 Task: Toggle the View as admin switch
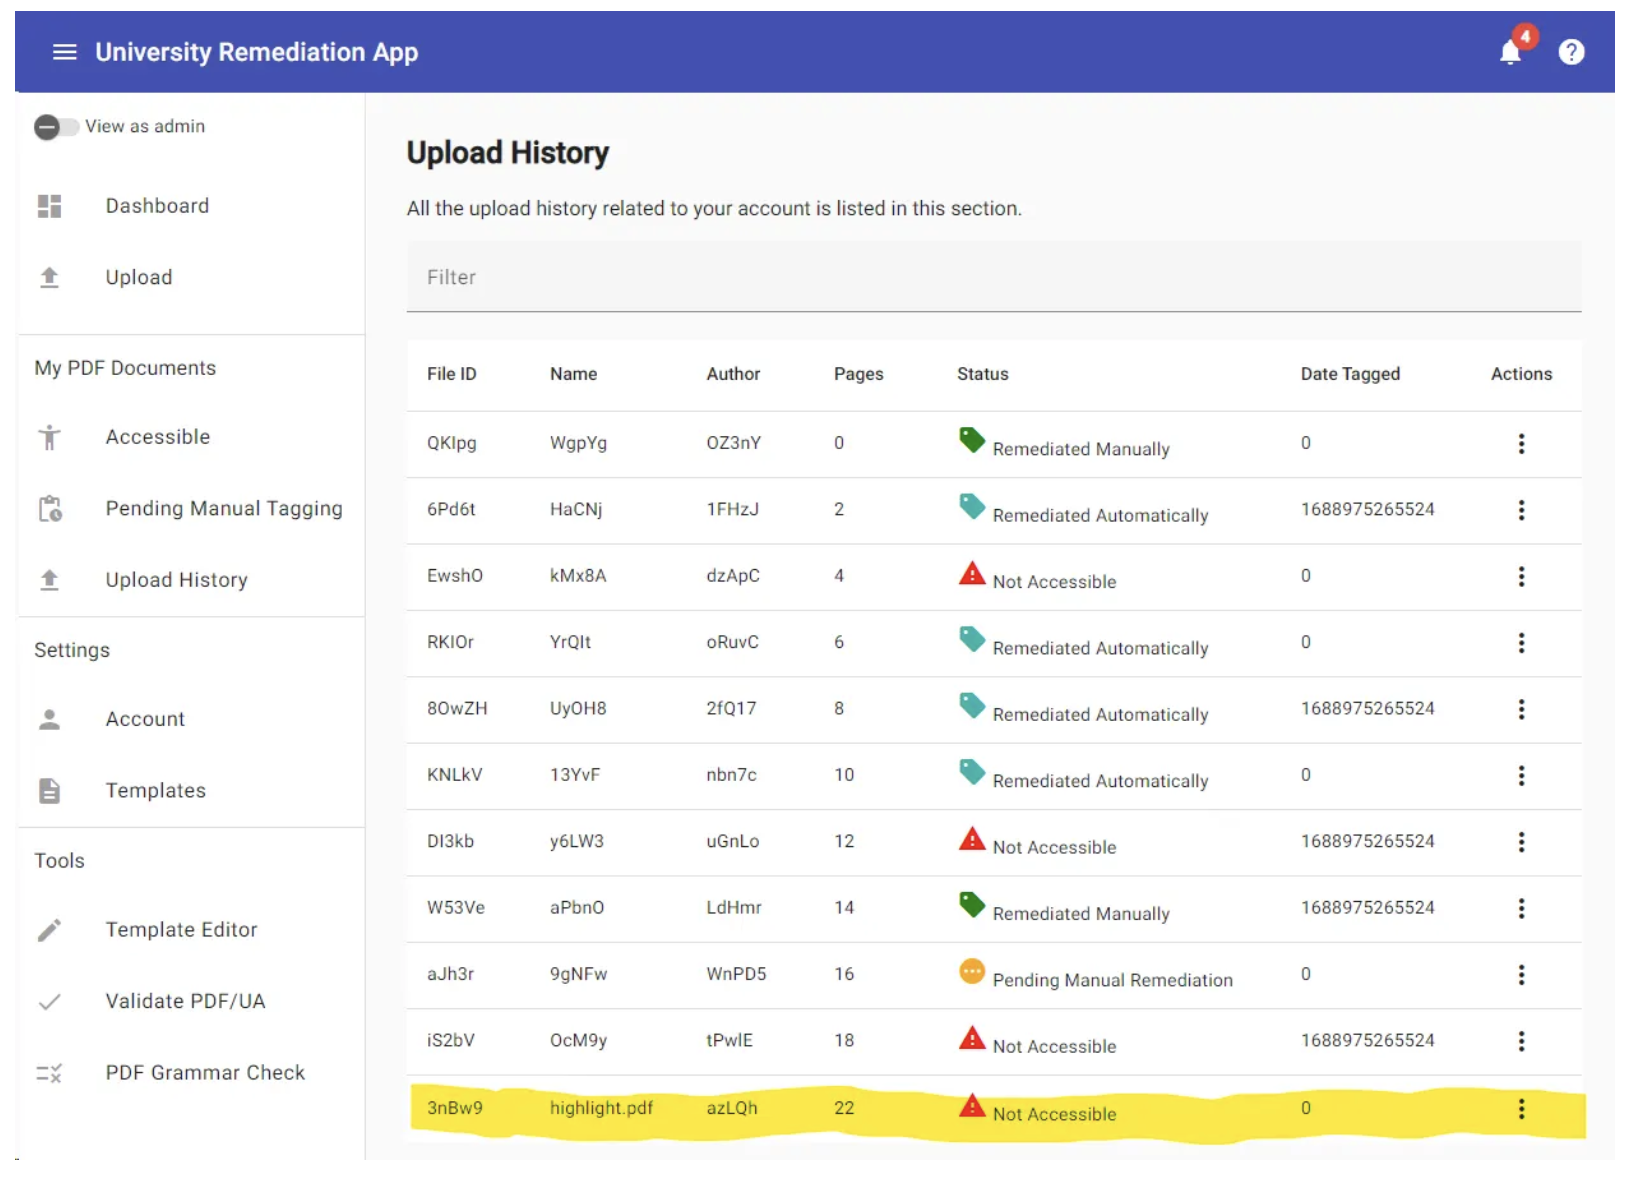[x=56, y=127]
